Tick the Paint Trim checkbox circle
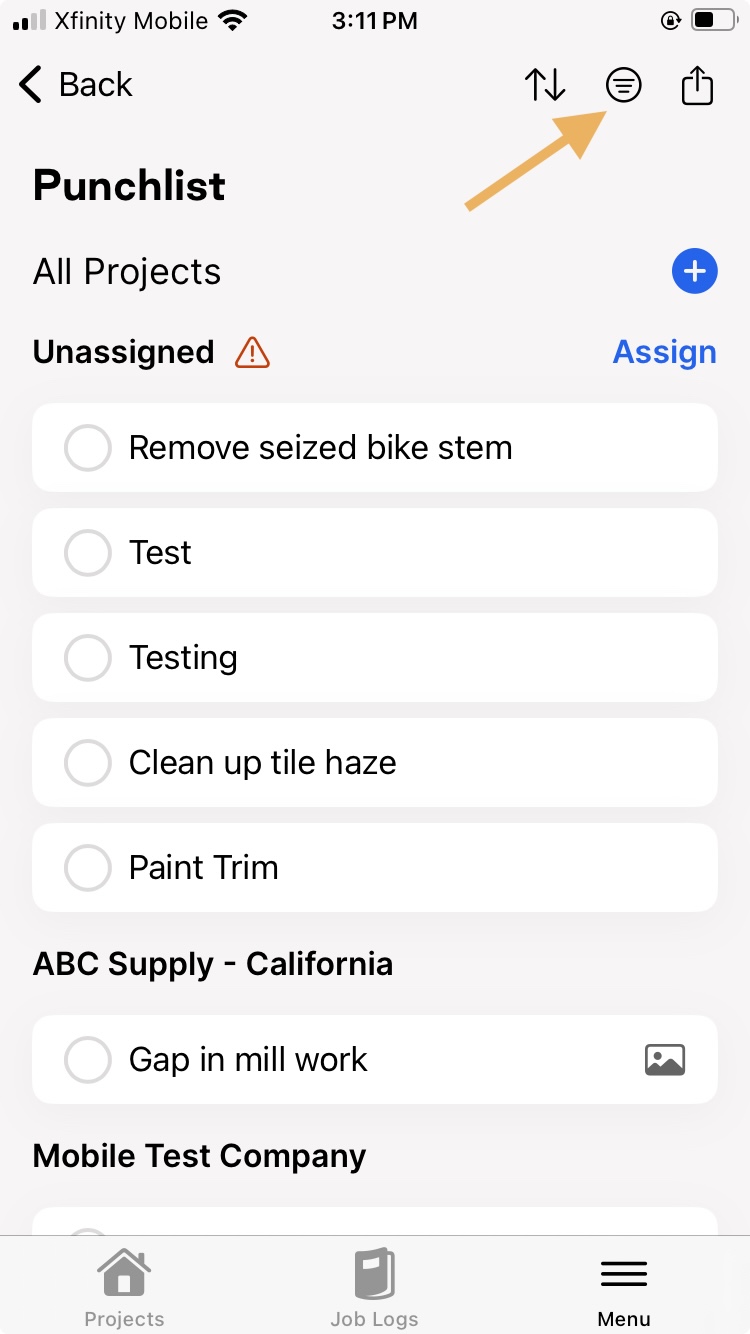The height and width of the screenshot is (1334, 750). point(87,868)
